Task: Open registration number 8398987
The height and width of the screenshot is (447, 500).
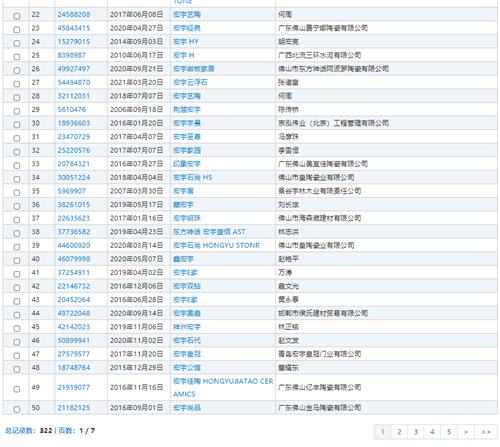Action: (x=71, y=55)
